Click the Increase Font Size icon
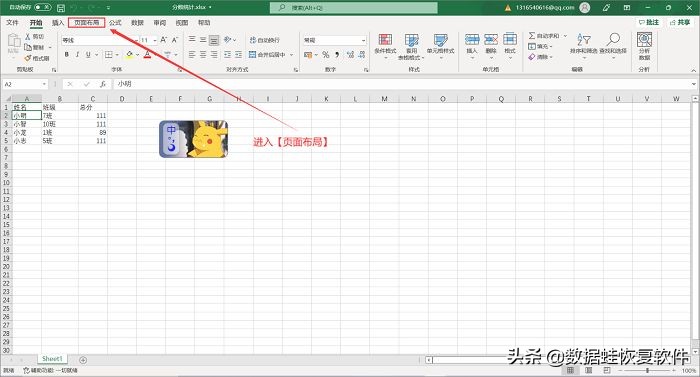Screen dimensions: 700x377 (x=164, y=40)
